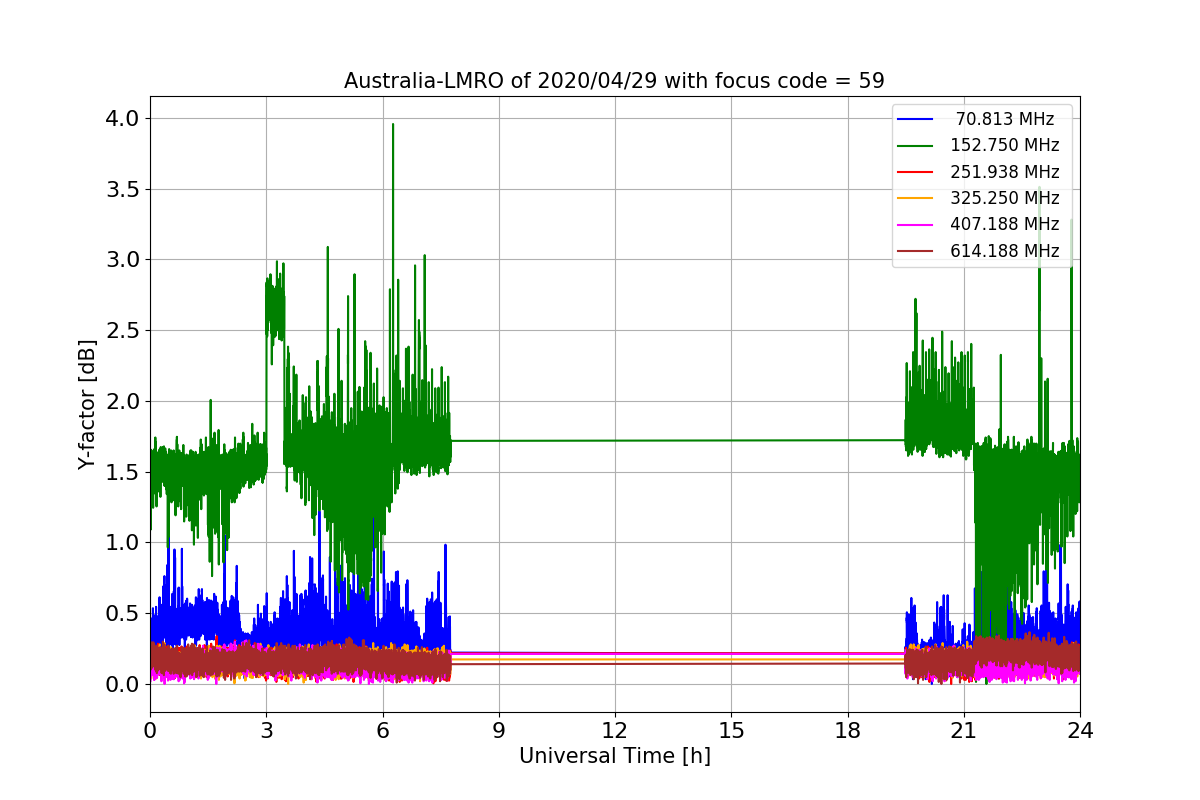Click the 3.0 tick on the y-axis
This screenshot has width=1200, height=800.
click(123, 260)
